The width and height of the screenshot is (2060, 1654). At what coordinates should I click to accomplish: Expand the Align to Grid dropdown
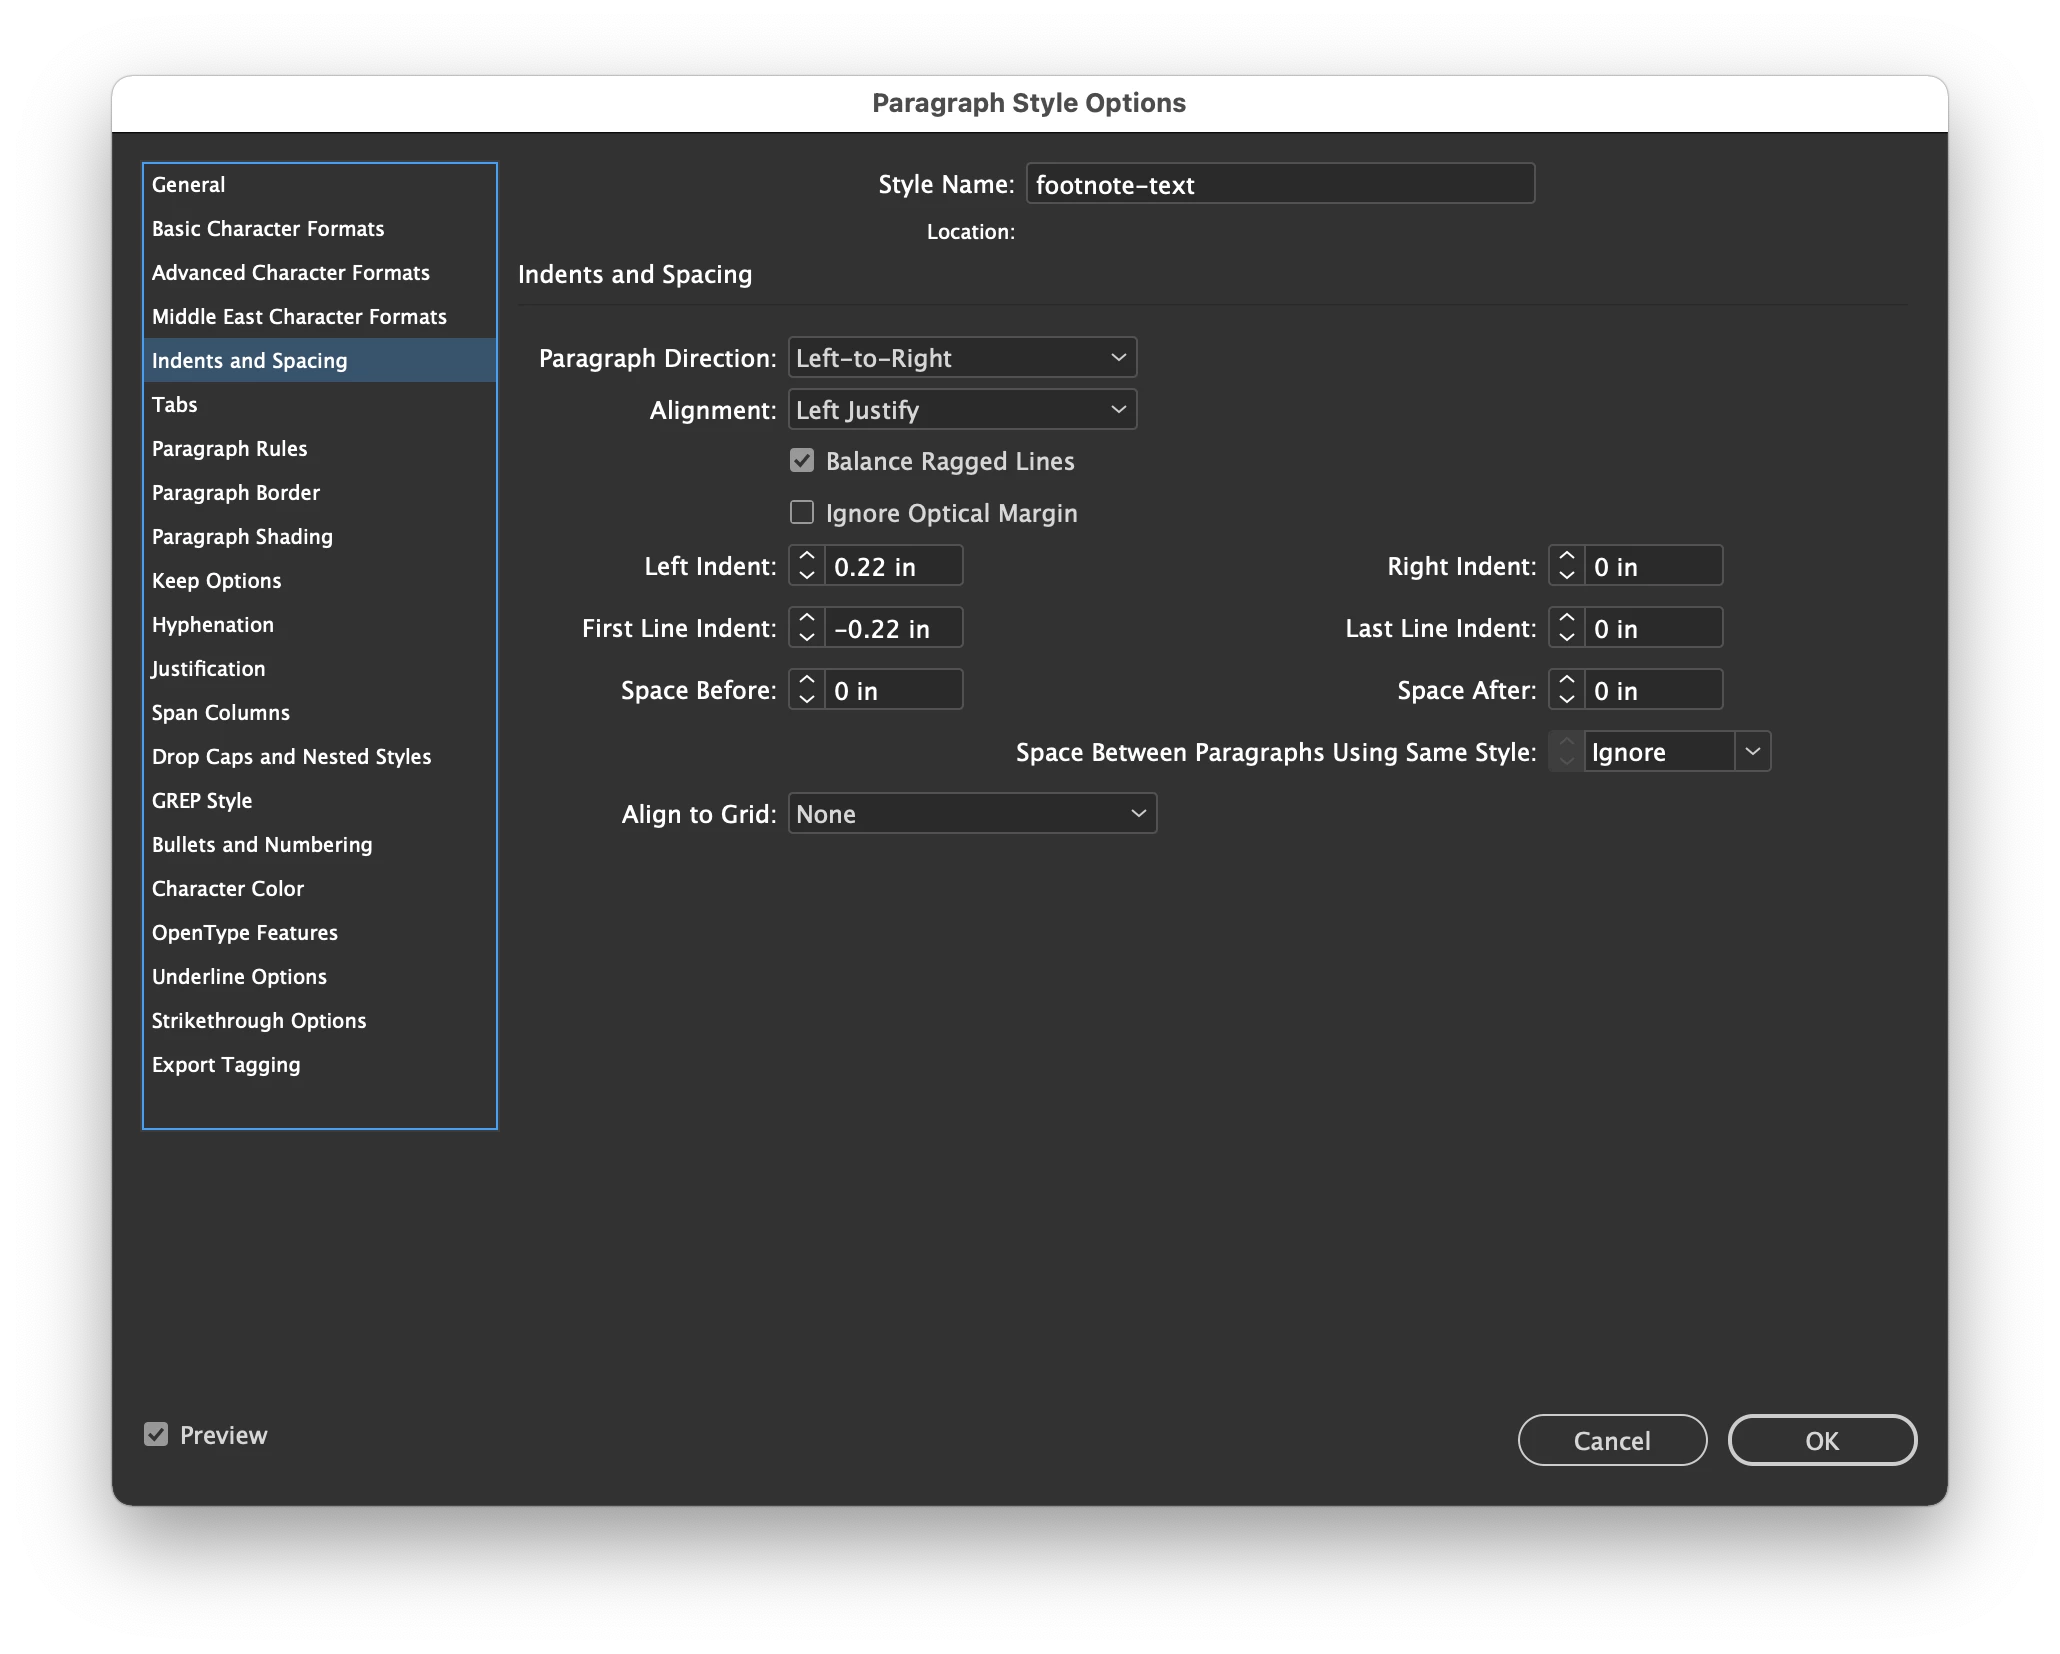[972, 814]
